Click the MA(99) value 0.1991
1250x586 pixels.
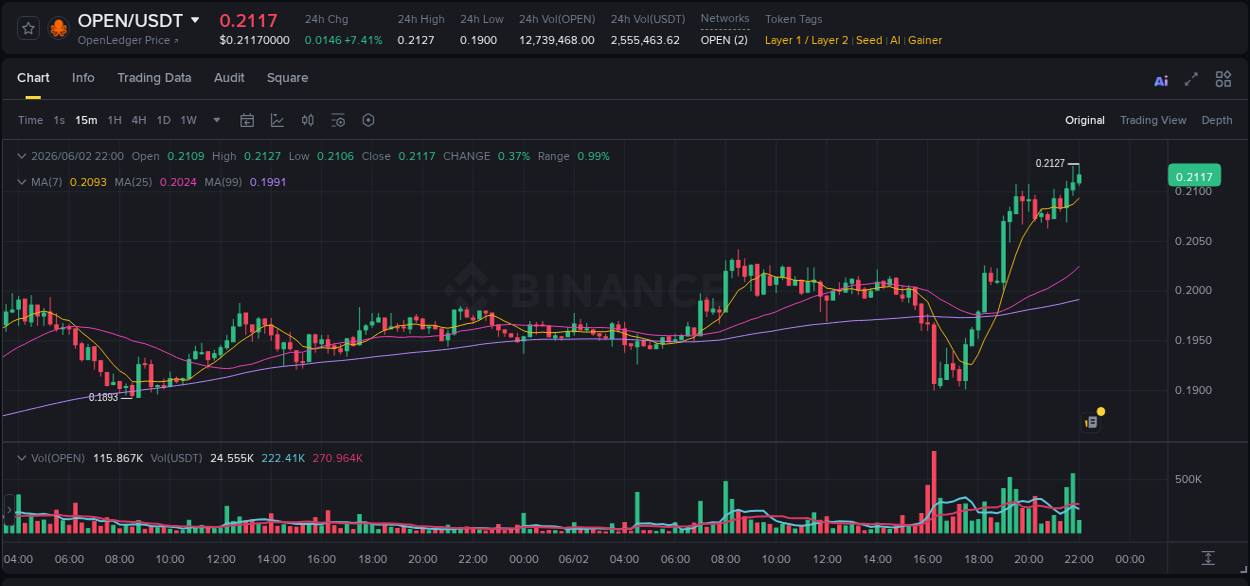[268, 182]
